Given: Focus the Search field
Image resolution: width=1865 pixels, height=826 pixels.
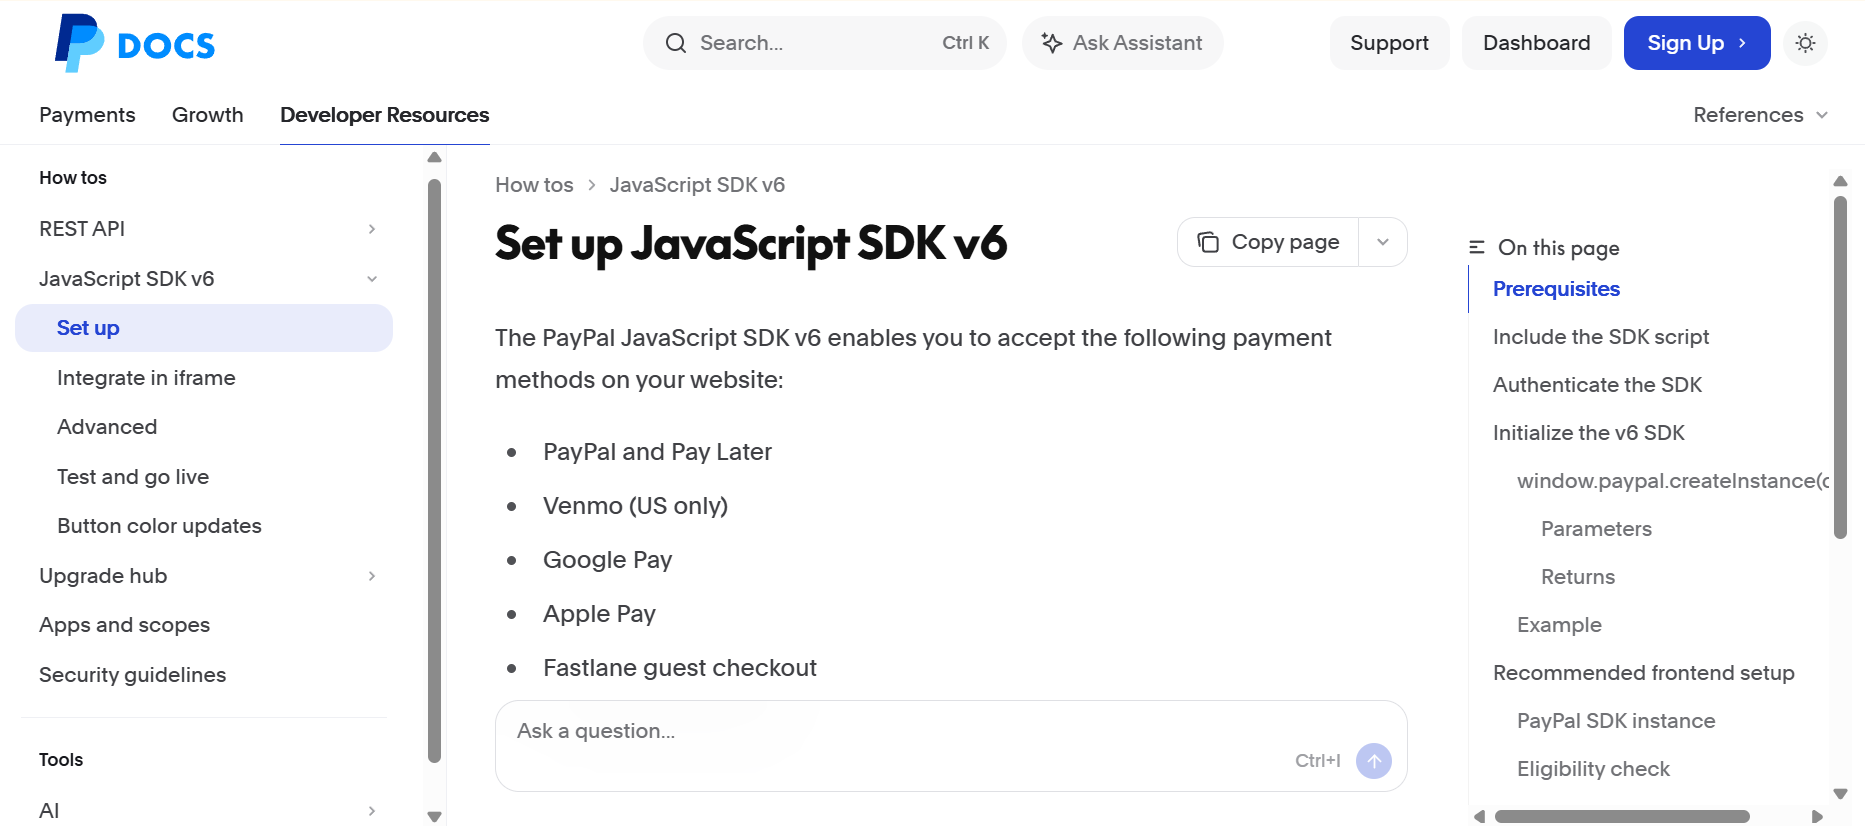Looking at the screenshot, I should pos(825,43).
